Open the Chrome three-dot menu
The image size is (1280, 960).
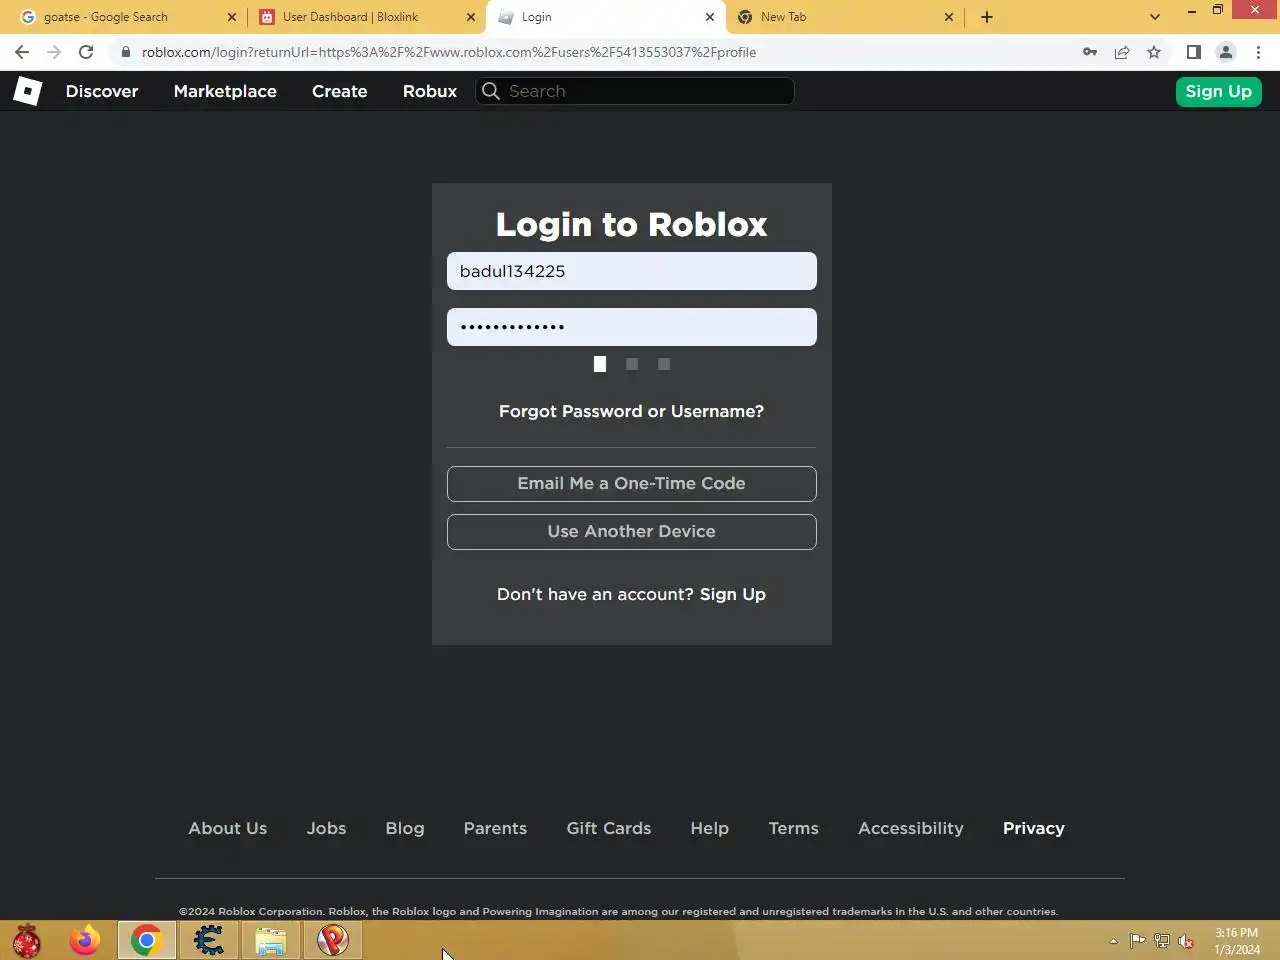pos(1258,52)
